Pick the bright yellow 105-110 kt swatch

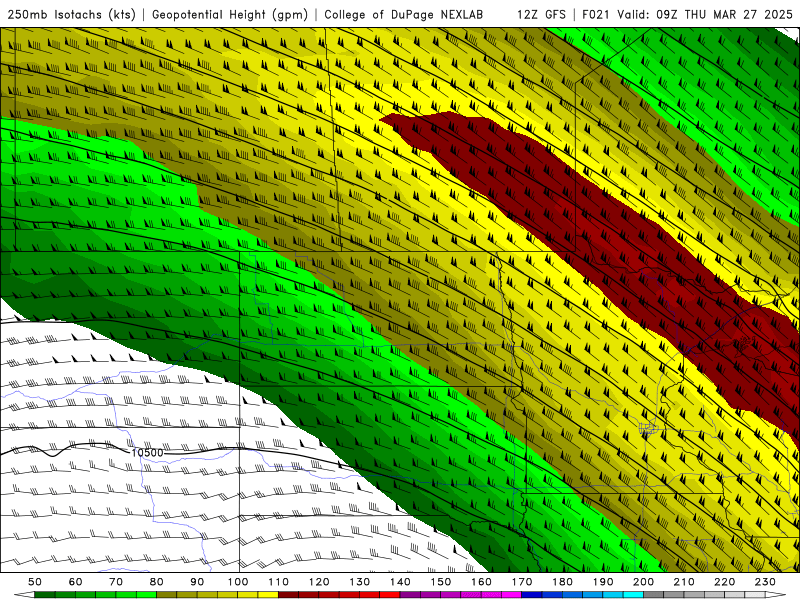(268, 595)
